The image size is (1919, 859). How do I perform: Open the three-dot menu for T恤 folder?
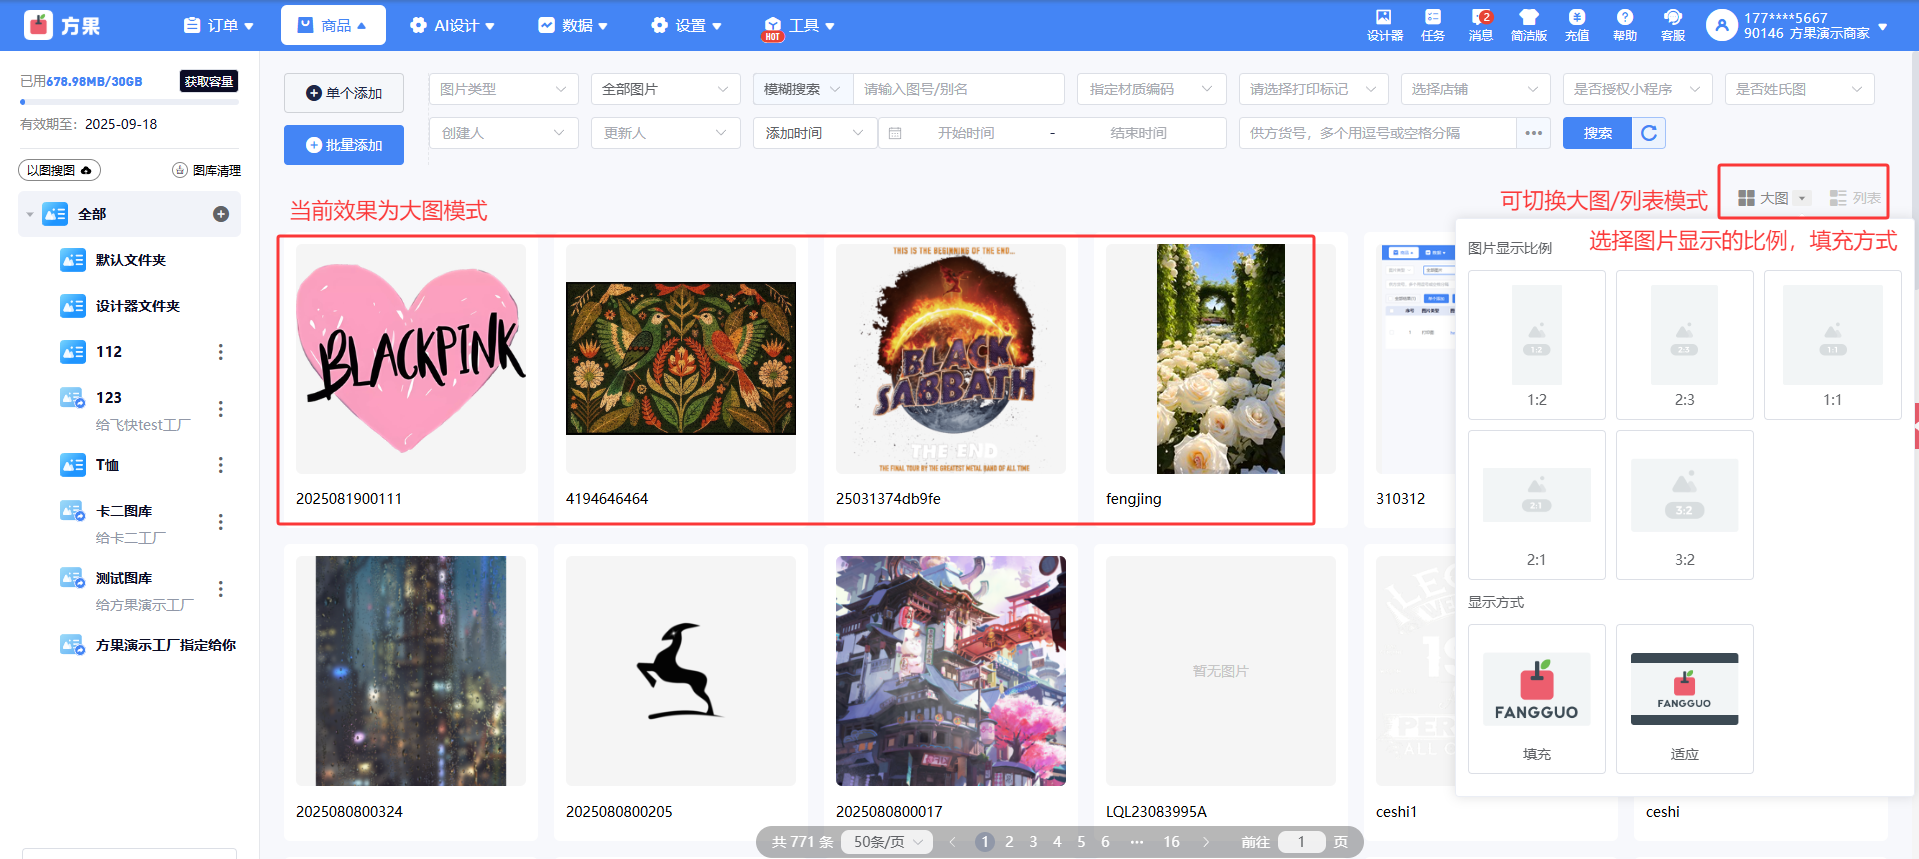pyautogui.click(x=221, y=465)
